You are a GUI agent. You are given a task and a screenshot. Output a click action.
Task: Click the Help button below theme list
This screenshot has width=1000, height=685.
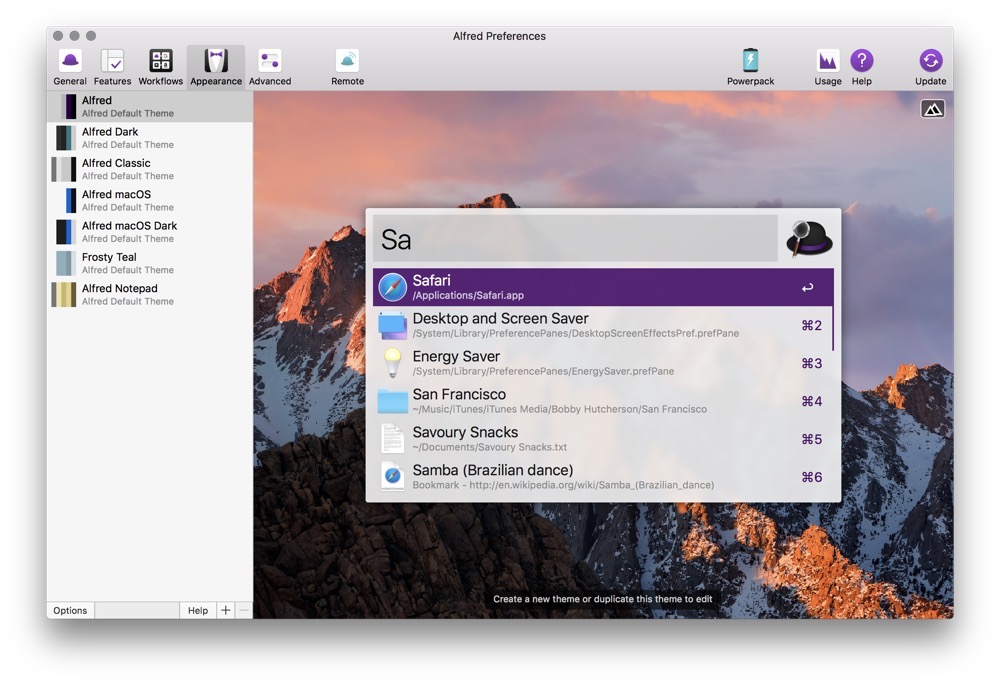coord(198,610)
